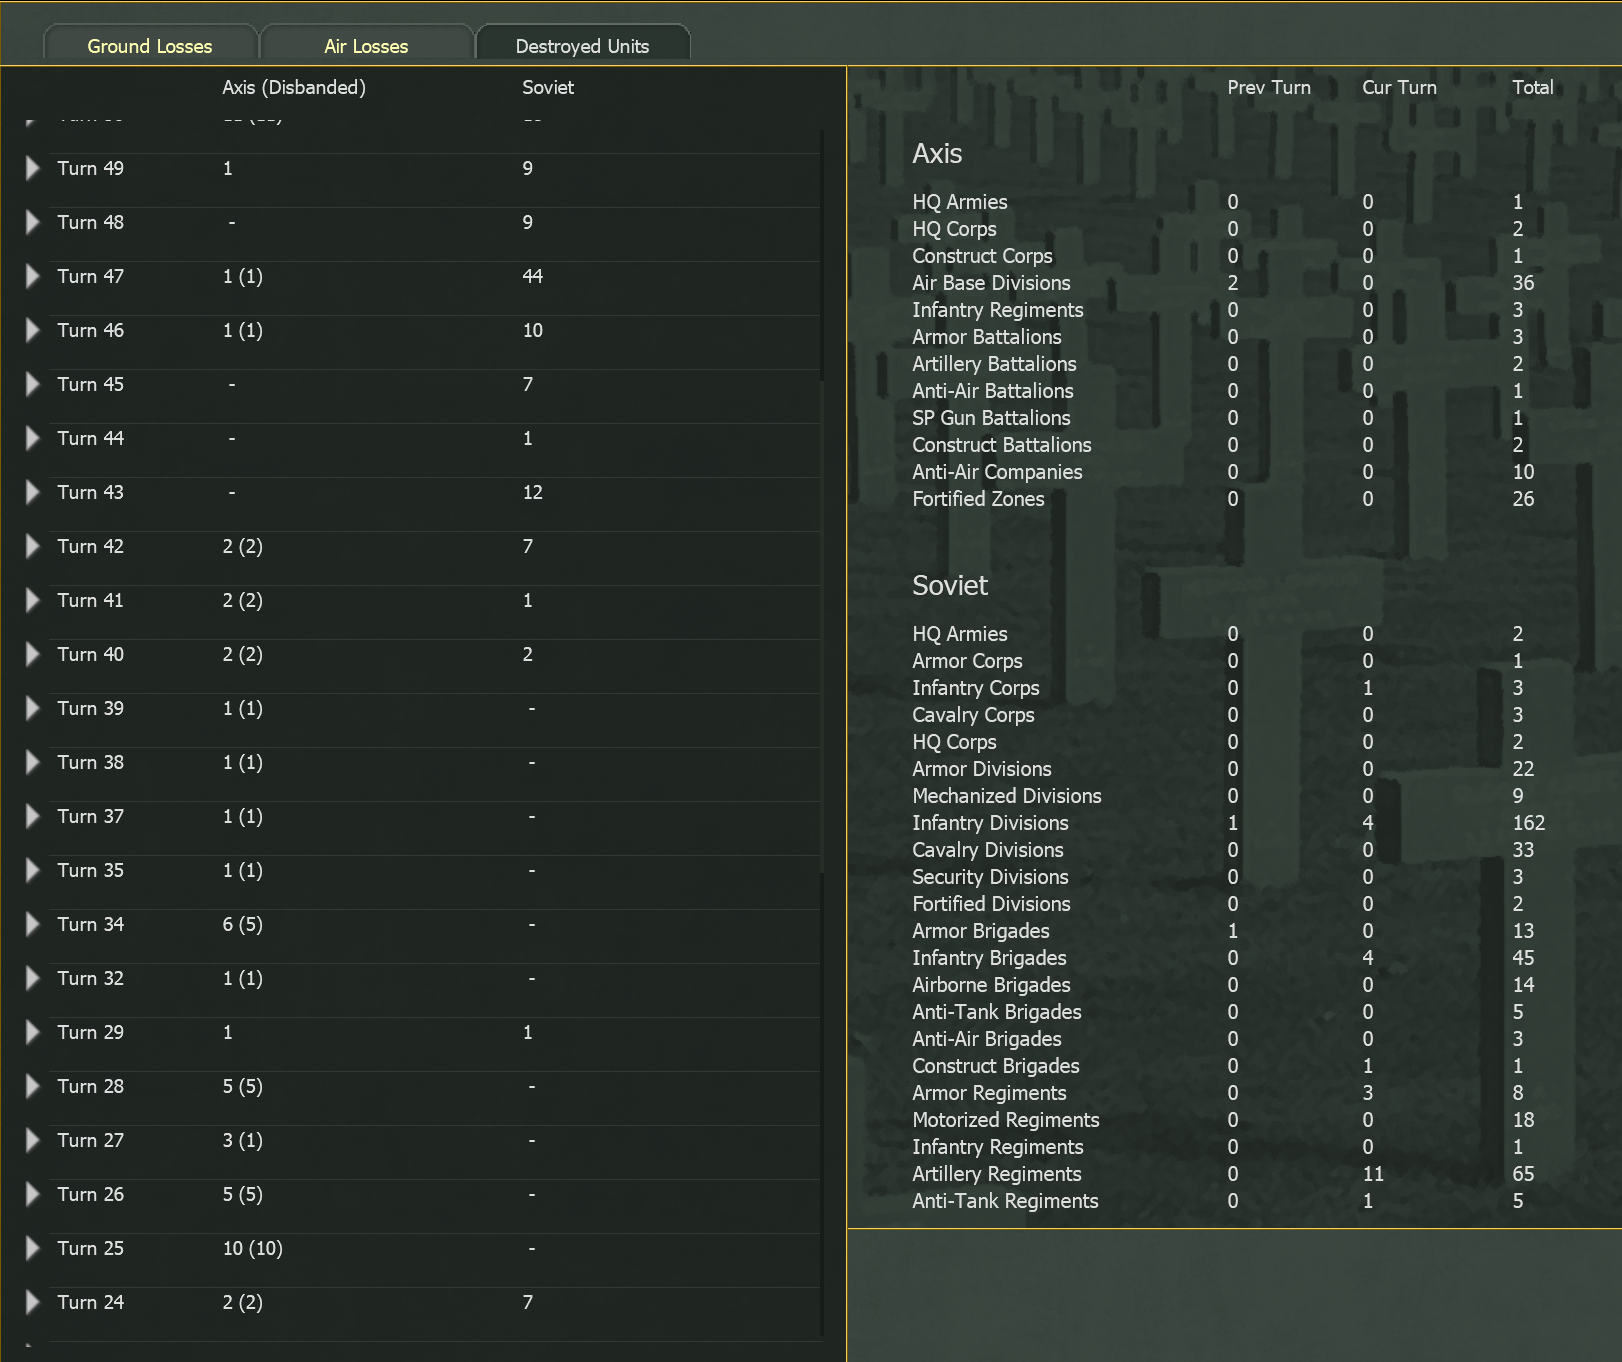This screenshot has width=1622, height=1362.
Task: Select the Infantry Divisions row under Soviet
Action: coord(989,822)
